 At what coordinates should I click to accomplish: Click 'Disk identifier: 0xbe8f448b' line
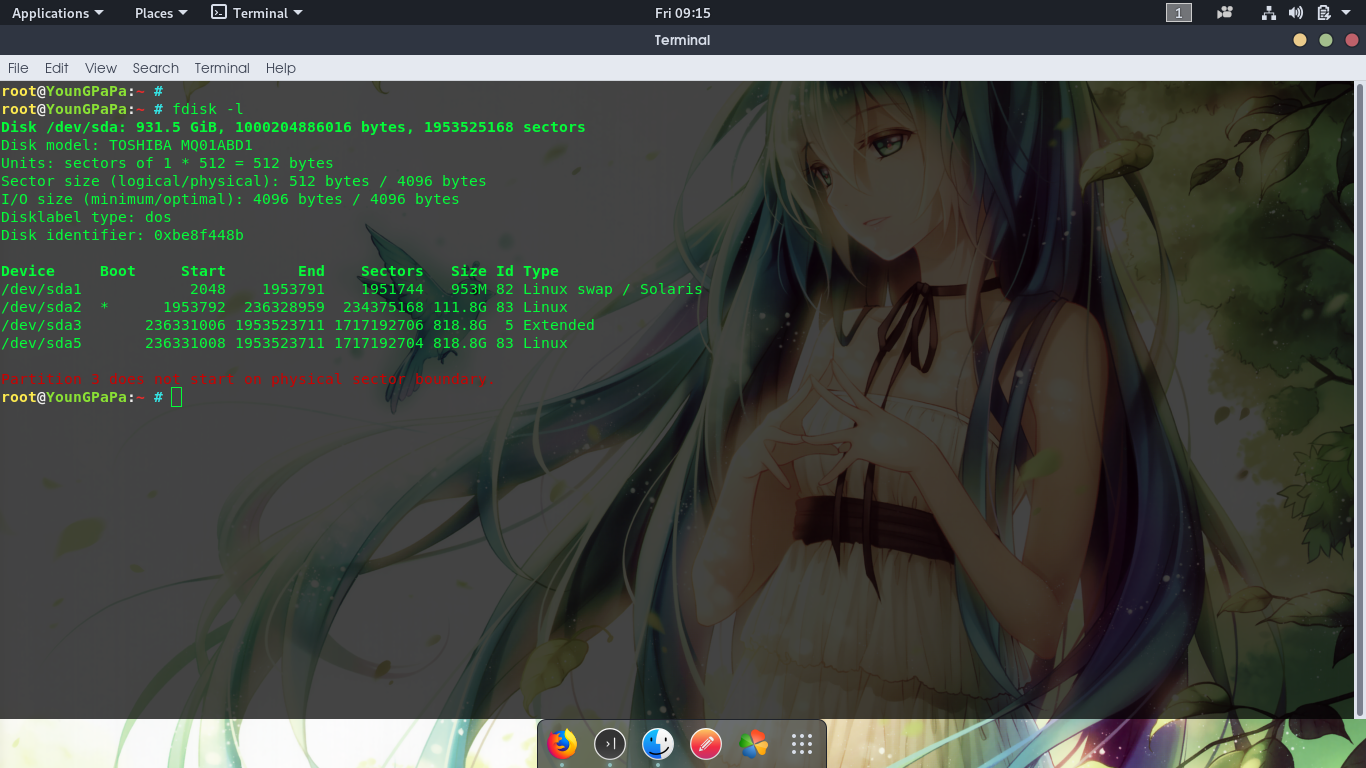(123, 235)
